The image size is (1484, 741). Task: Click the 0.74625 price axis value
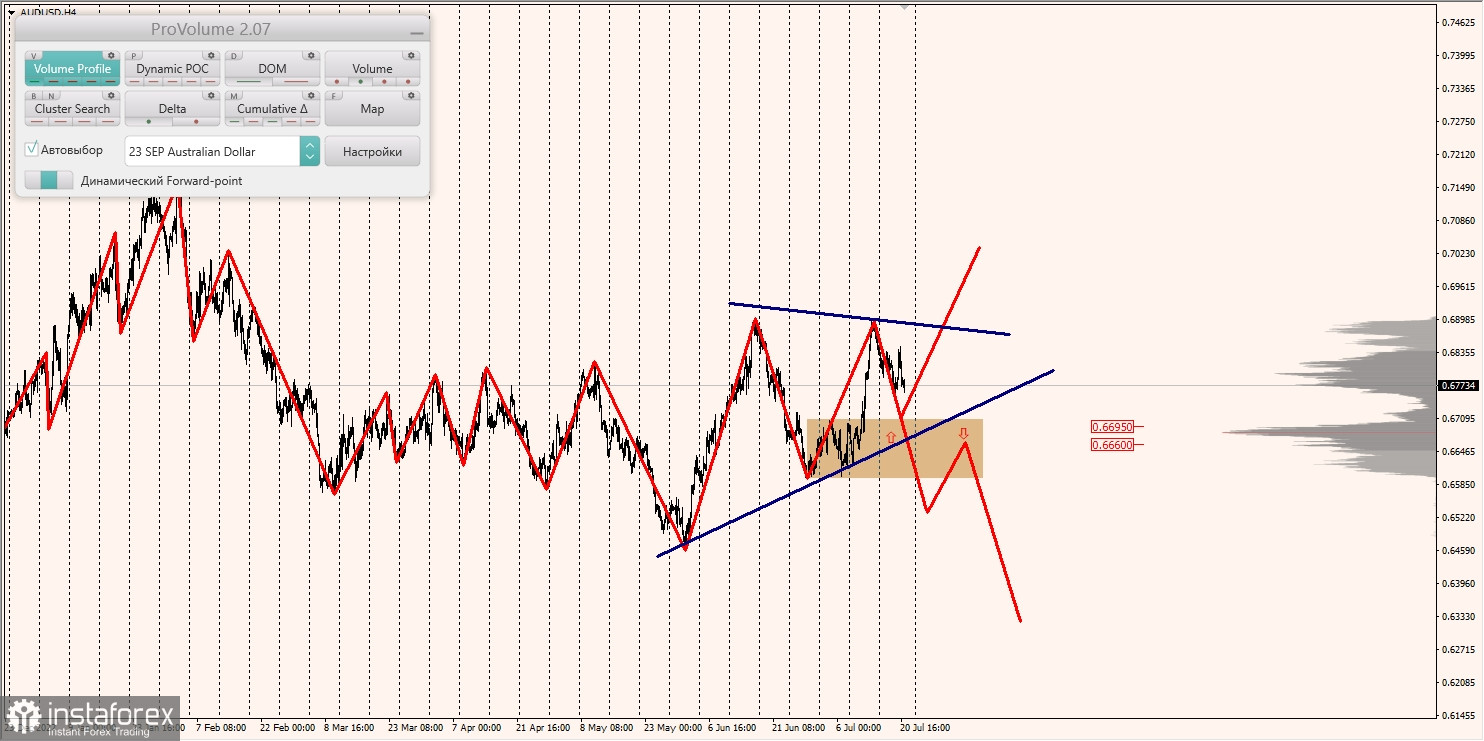click(x=1458, y=22)
